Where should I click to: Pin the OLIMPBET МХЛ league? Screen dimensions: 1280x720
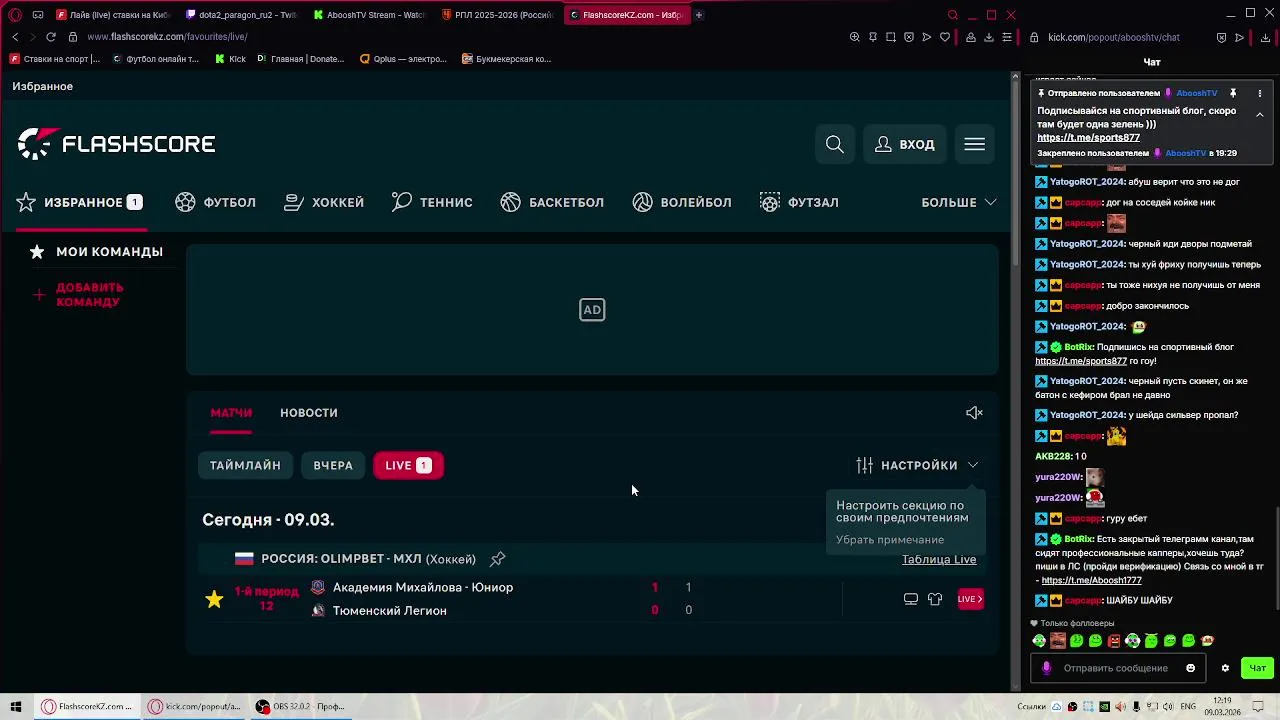[497, 558]
